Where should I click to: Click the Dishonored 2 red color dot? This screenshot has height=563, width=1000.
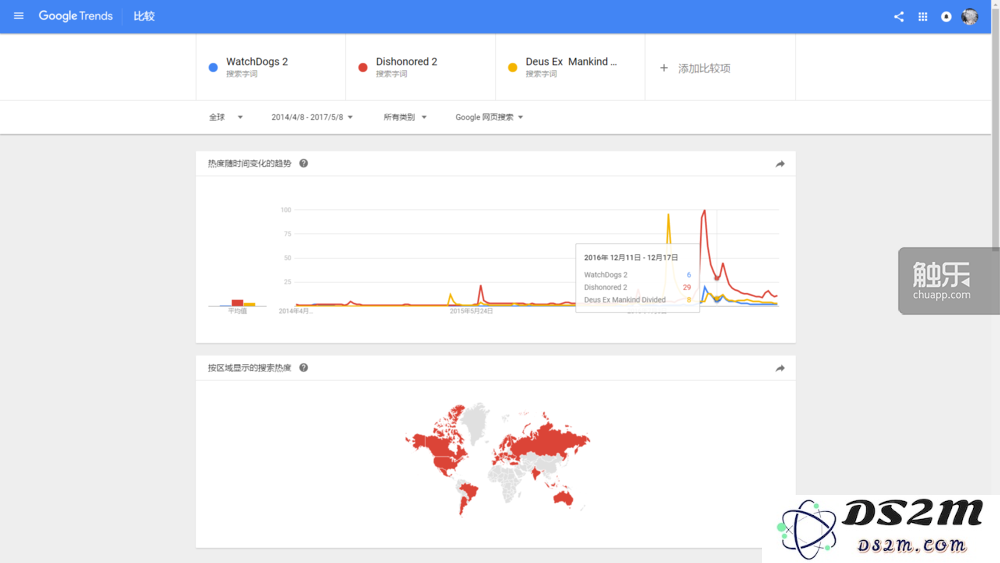[x=362, y=68]
